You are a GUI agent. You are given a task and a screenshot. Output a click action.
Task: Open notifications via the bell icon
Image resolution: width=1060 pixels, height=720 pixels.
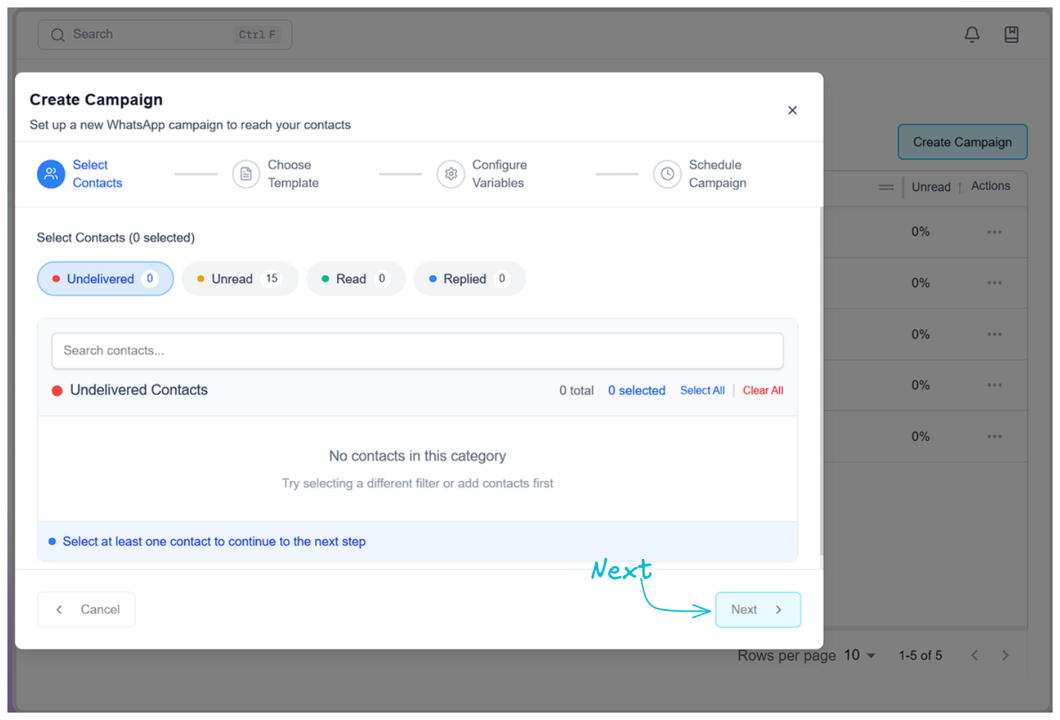(x=971, y=33)
